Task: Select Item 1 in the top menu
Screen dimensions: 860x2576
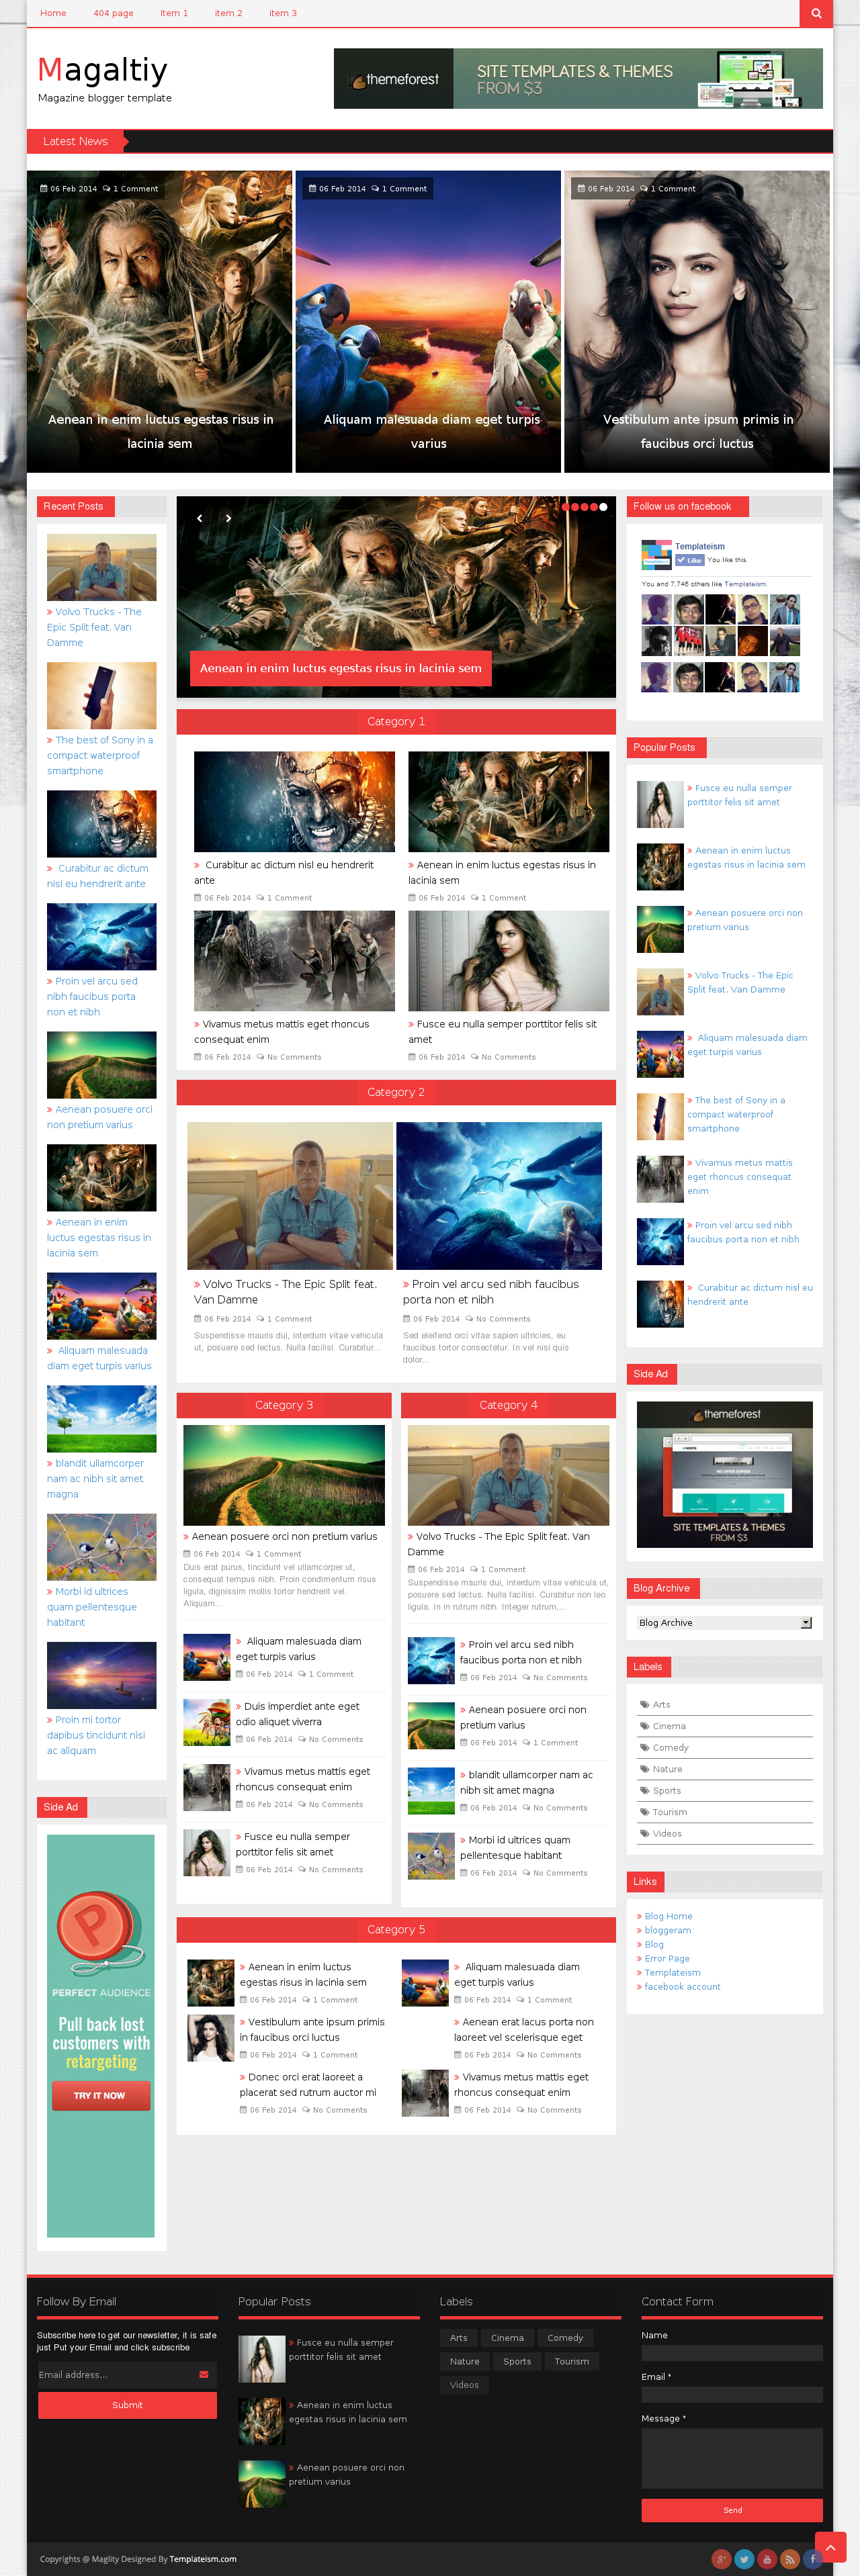Action: click(x=174, y=13)
